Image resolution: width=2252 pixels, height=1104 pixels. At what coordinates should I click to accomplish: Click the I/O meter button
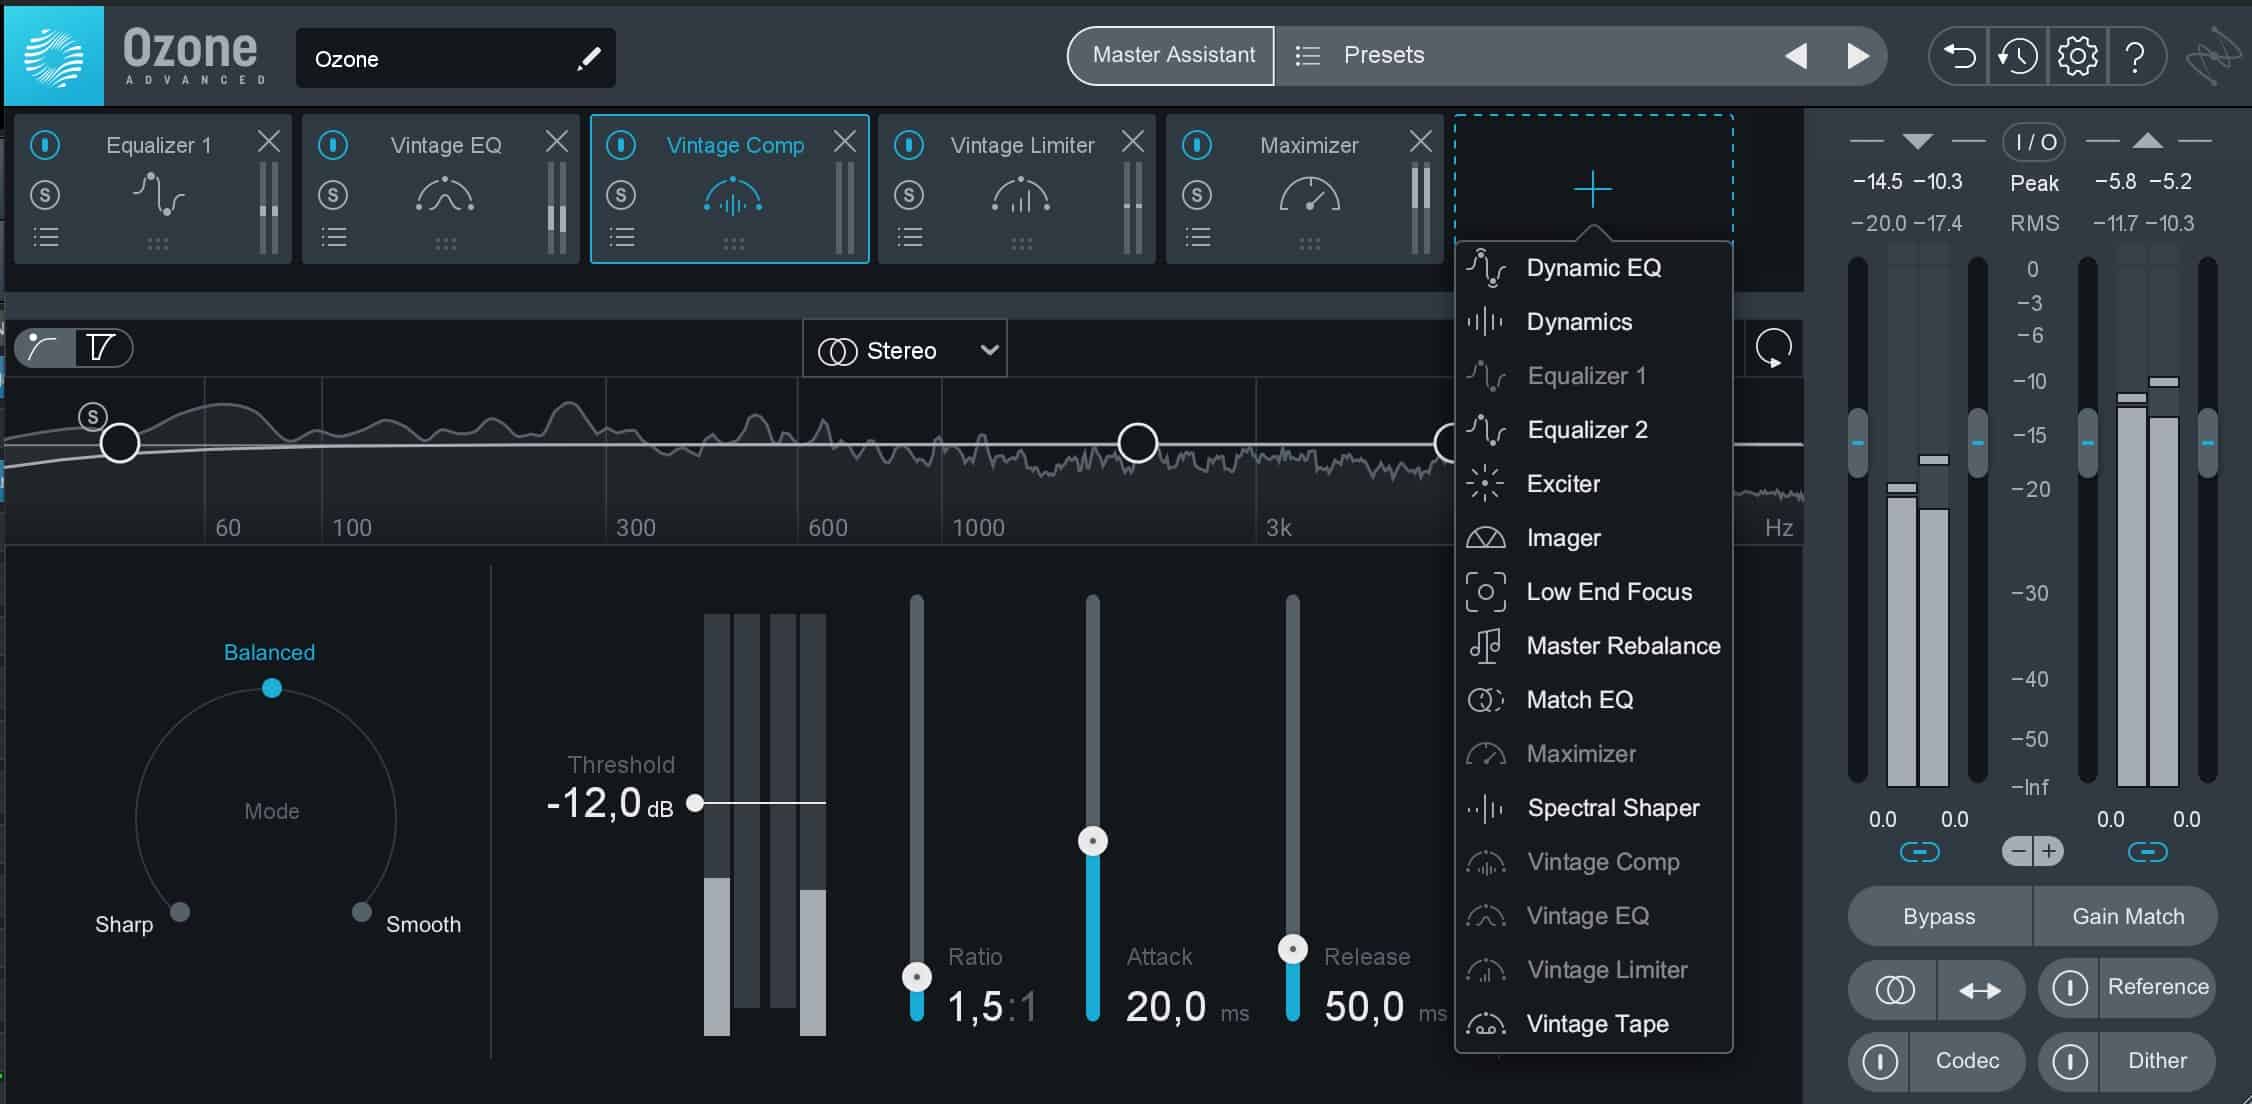[2034, 143]
